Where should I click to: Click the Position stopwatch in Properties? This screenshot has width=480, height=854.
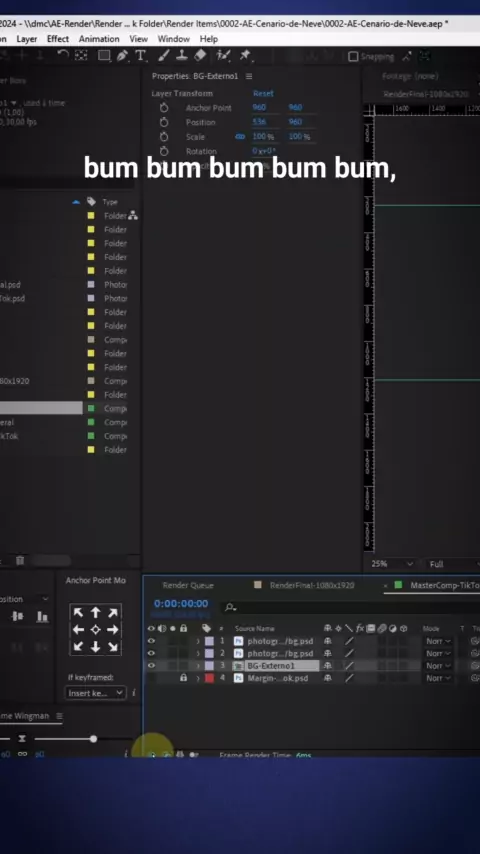point(164,122)
